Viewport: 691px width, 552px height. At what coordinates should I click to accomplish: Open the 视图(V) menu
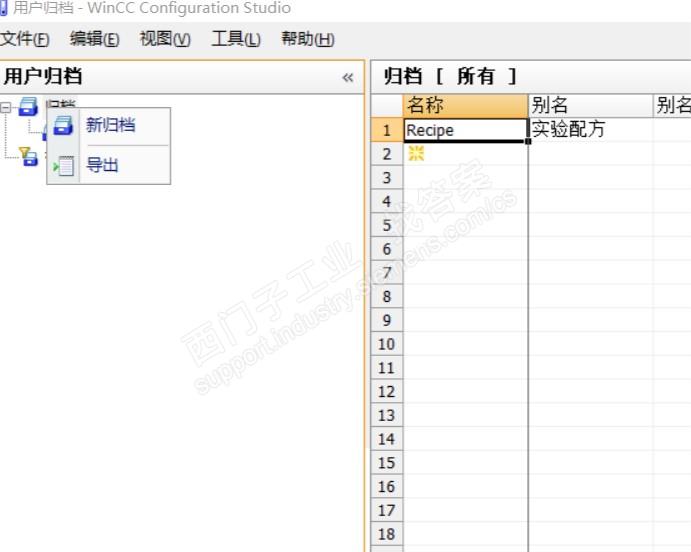click(165, 39)
